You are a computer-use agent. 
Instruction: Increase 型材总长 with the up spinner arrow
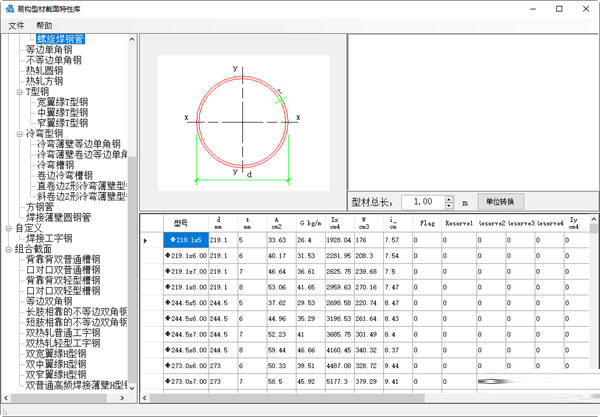click(450, 197)
